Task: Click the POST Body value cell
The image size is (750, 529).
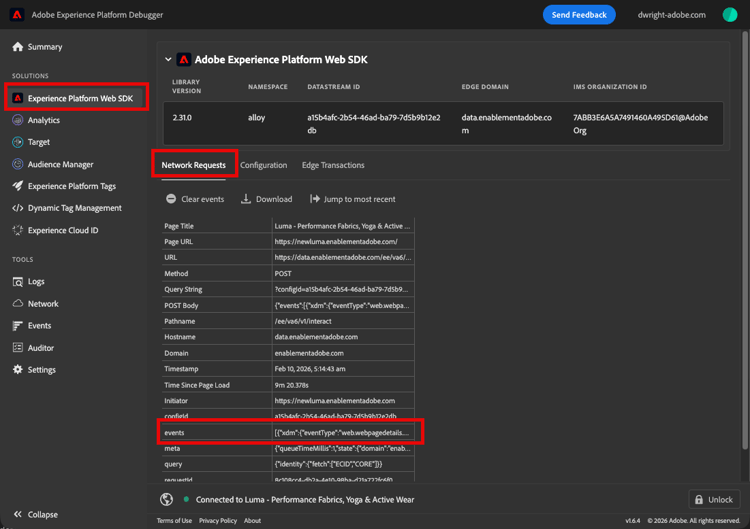Action: point(342,305)
